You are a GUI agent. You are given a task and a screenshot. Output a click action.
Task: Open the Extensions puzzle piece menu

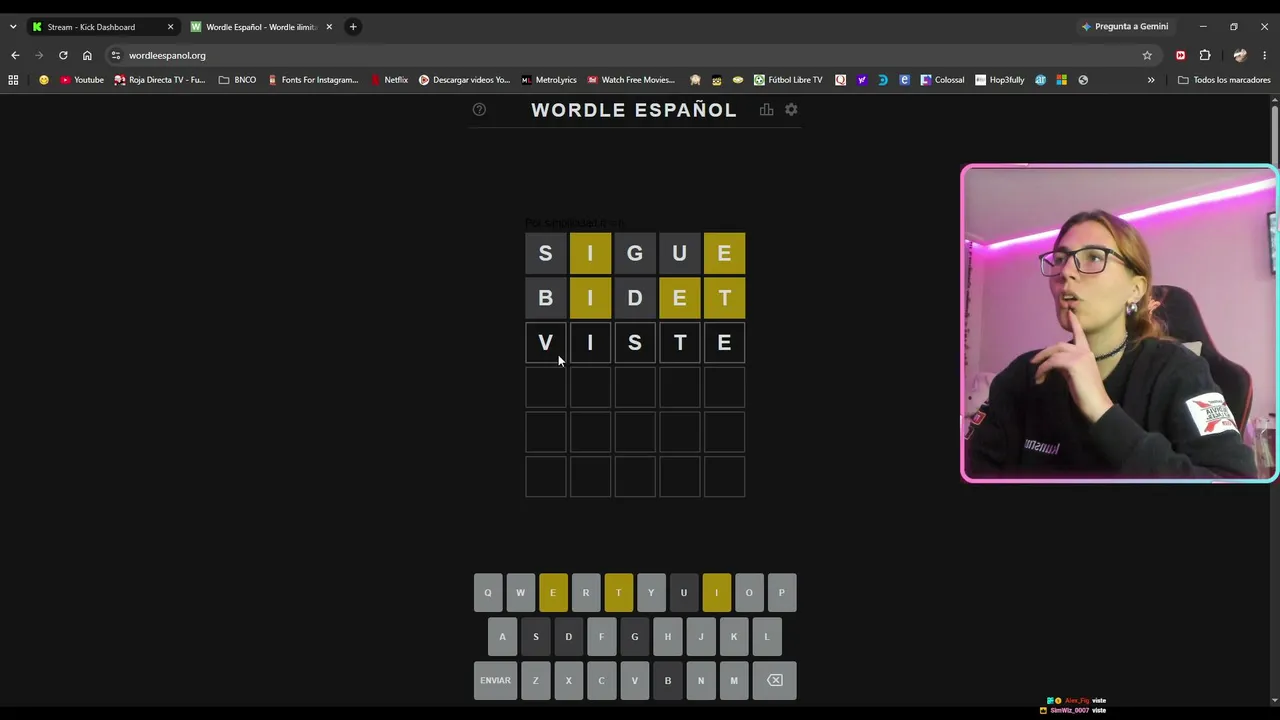pos(1205,55)
